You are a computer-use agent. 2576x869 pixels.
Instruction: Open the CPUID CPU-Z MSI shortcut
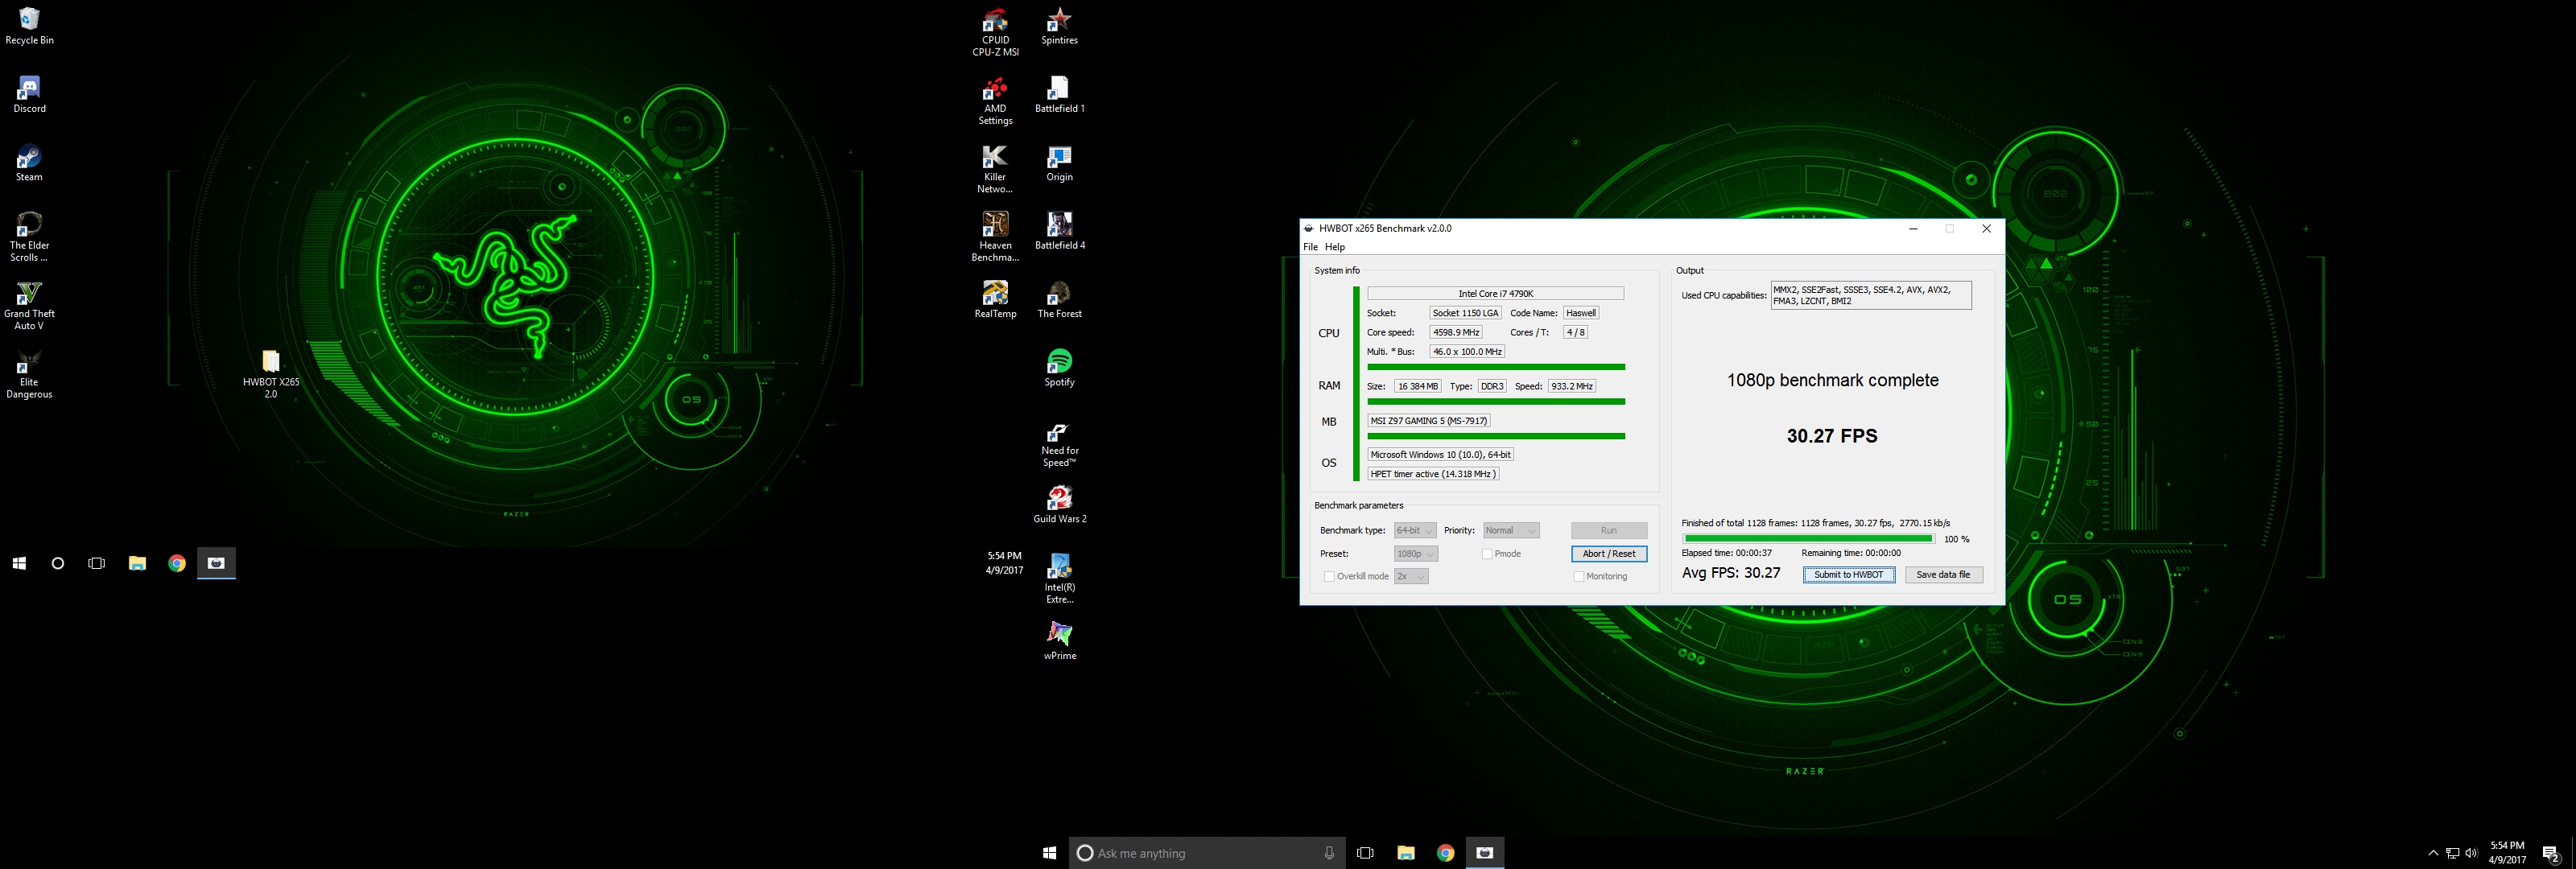(995, 33)
